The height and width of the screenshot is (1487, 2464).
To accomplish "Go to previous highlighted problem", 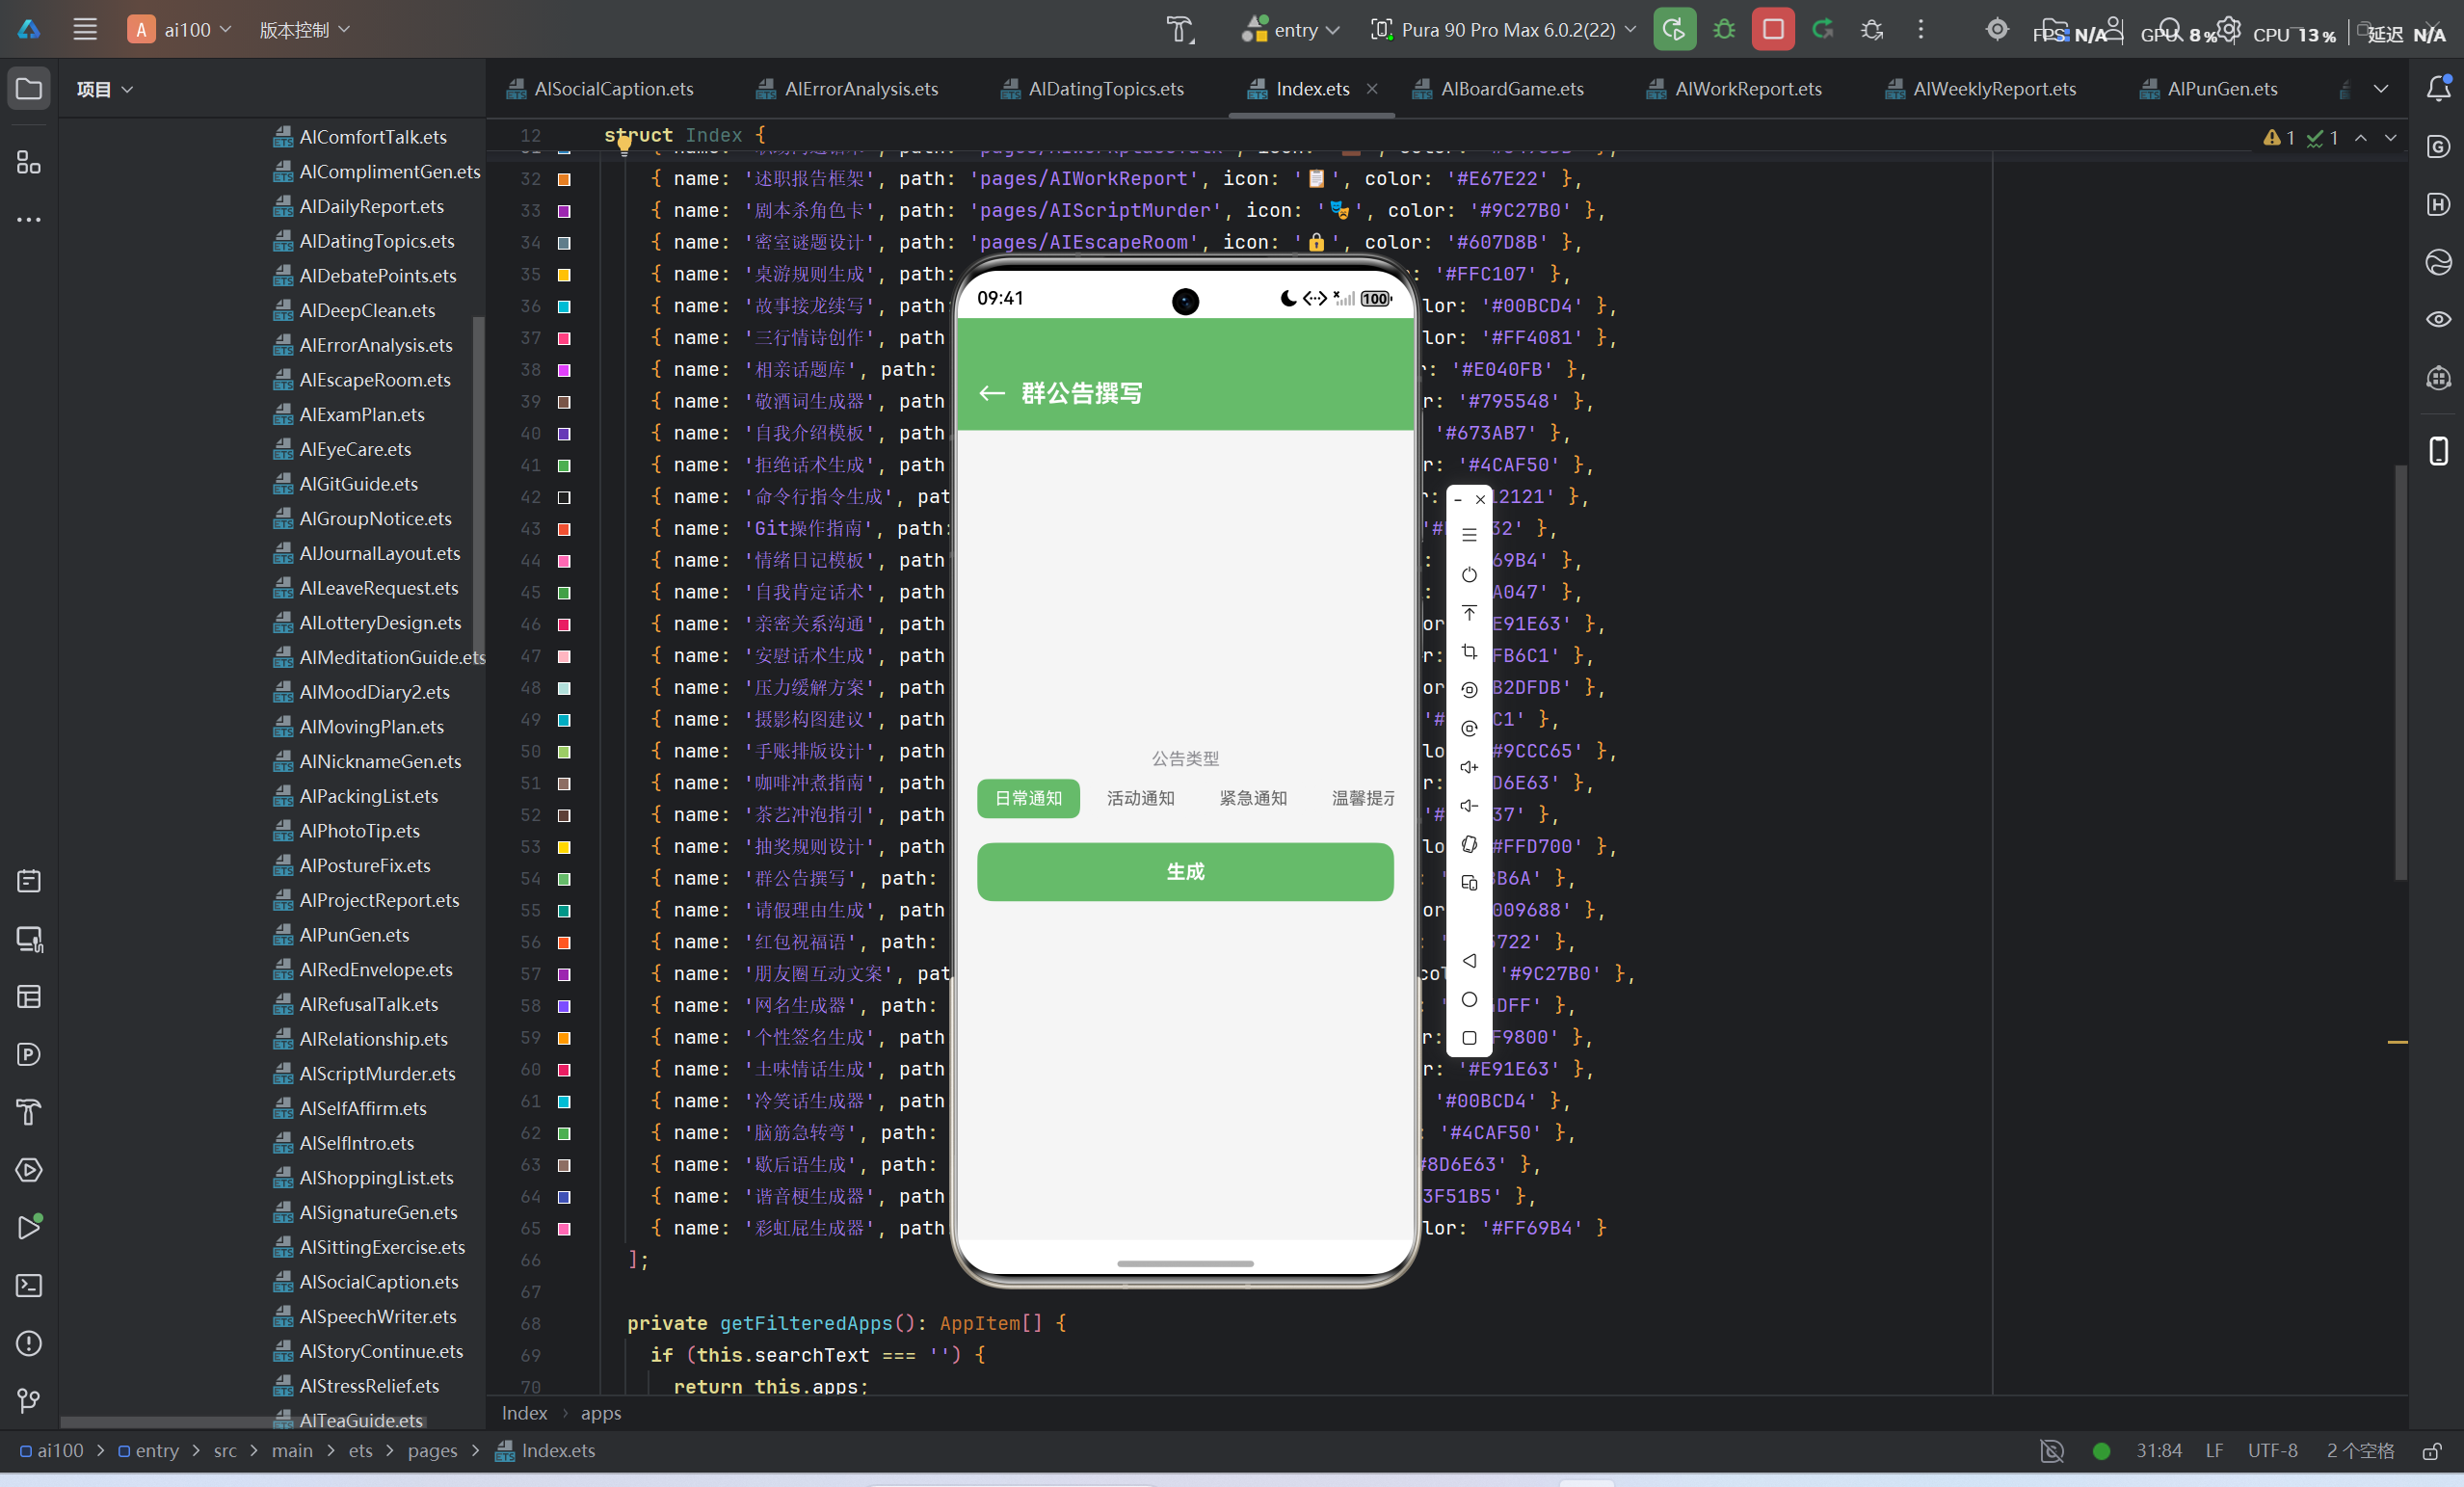I will 2360,137.
